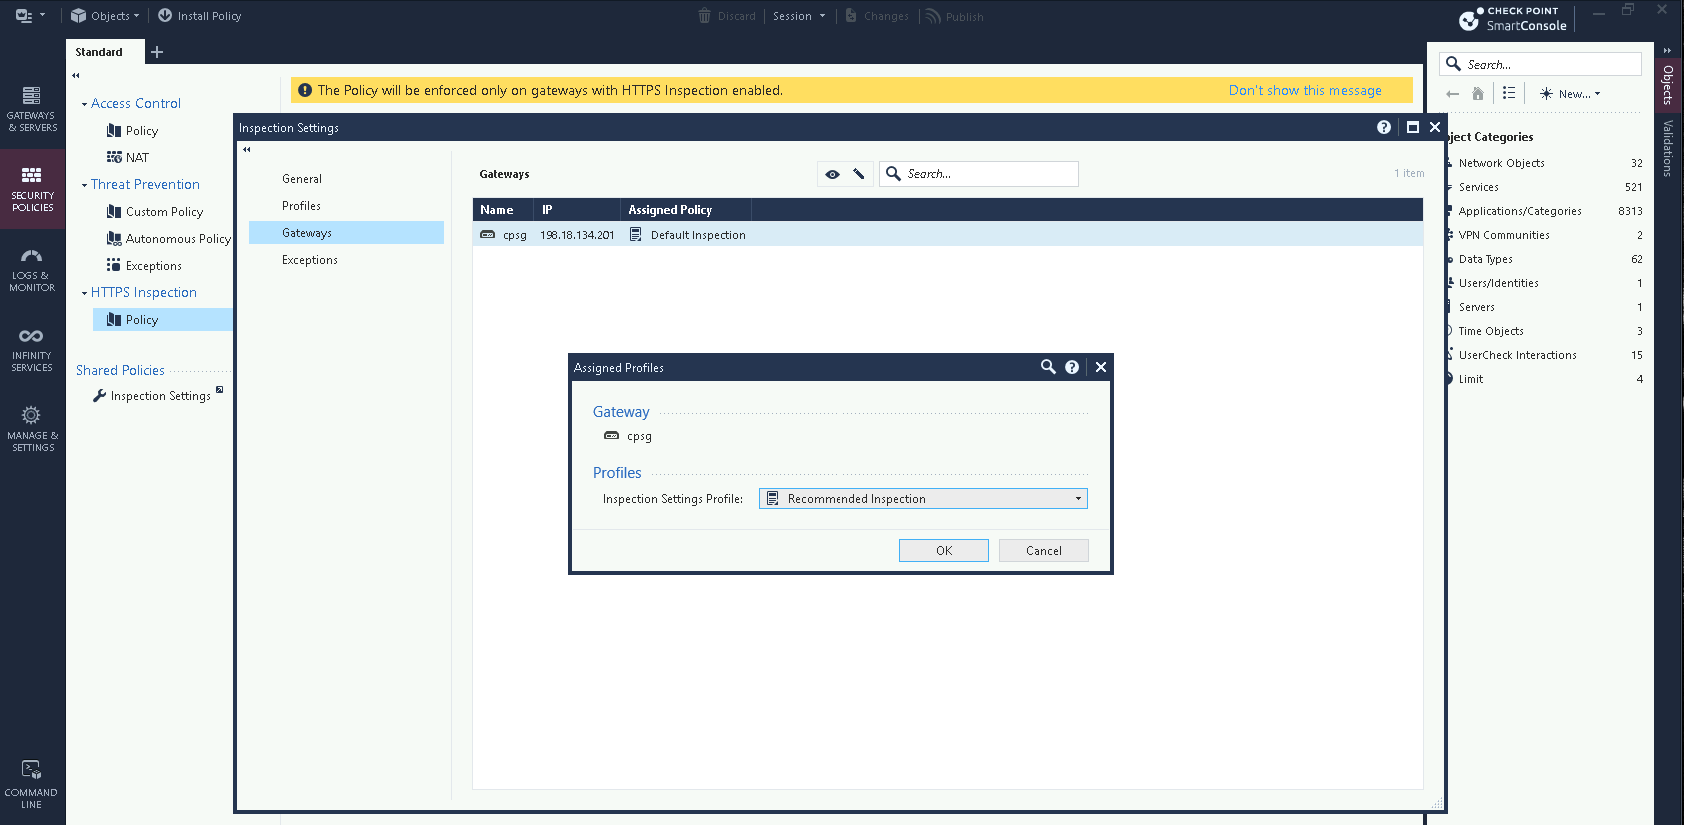Open Infinity Services panel
The image size is (1684, 825).
(32, 348)
